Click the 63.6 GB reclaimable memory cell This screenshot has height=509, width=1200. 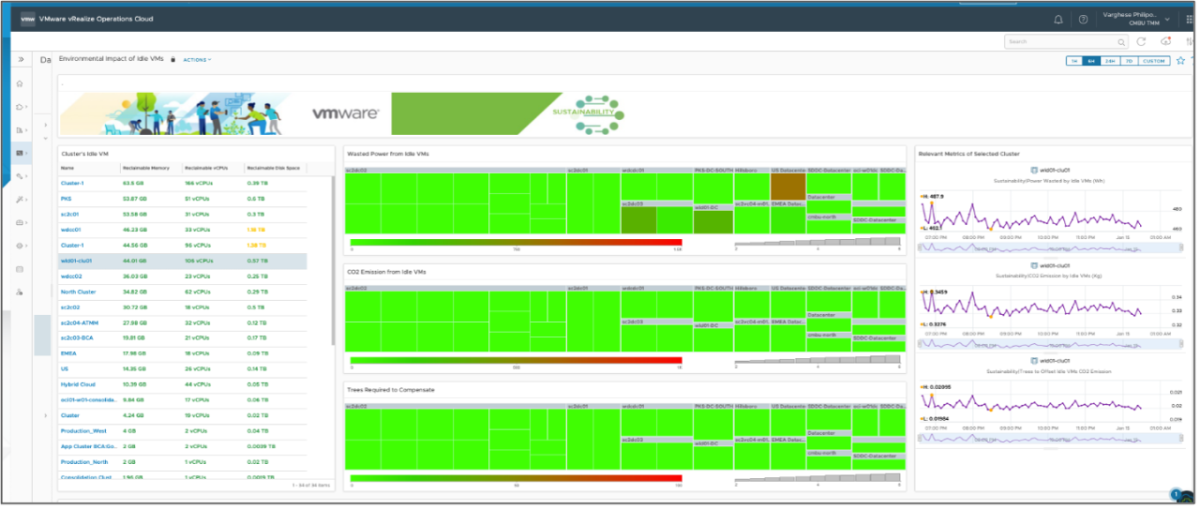[133, 183]
